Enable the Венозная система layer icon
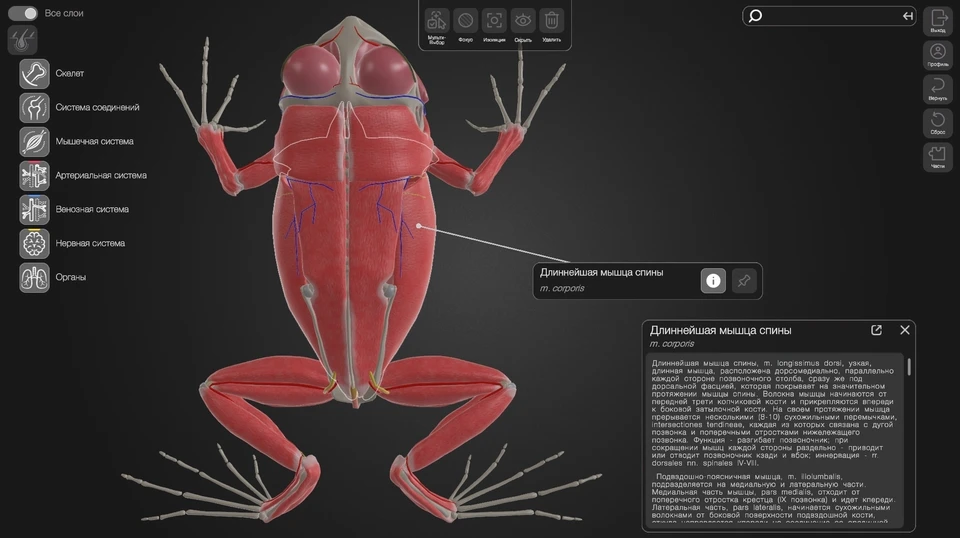Screen dimensions: 960x538 pyautogui.click(x=35, y=209)
